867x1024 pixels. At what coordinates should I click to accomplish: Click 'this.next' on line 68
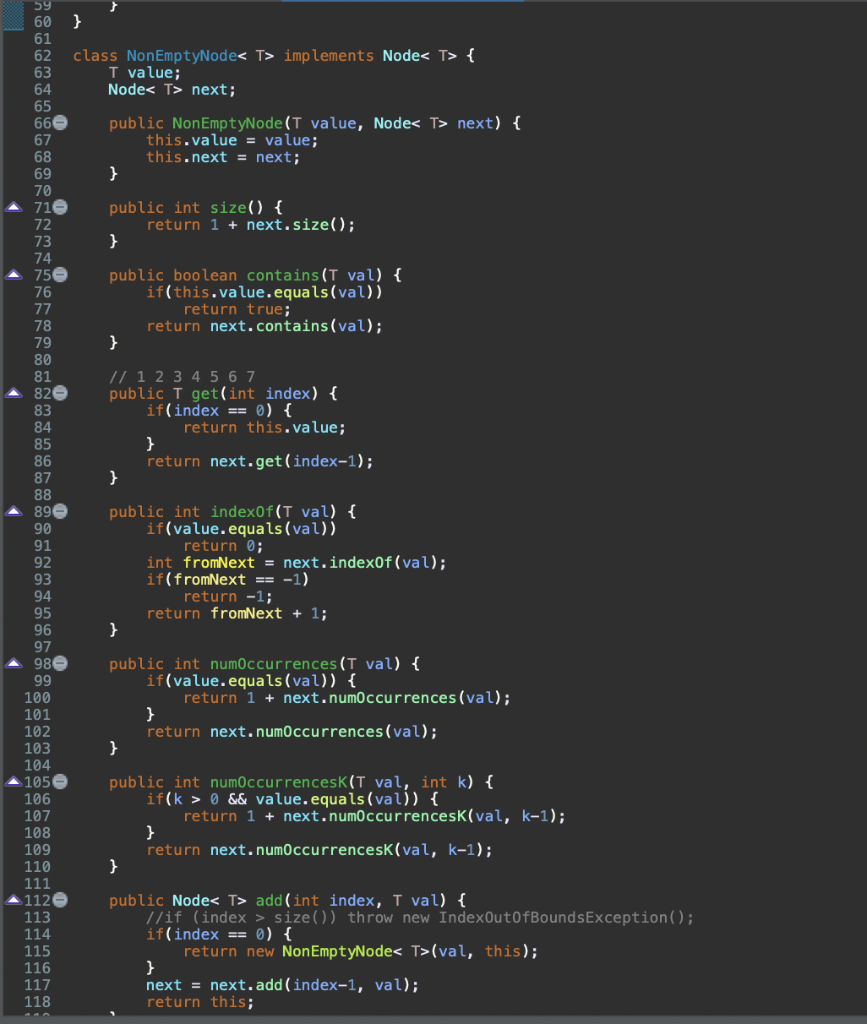[x=187, y=157]
